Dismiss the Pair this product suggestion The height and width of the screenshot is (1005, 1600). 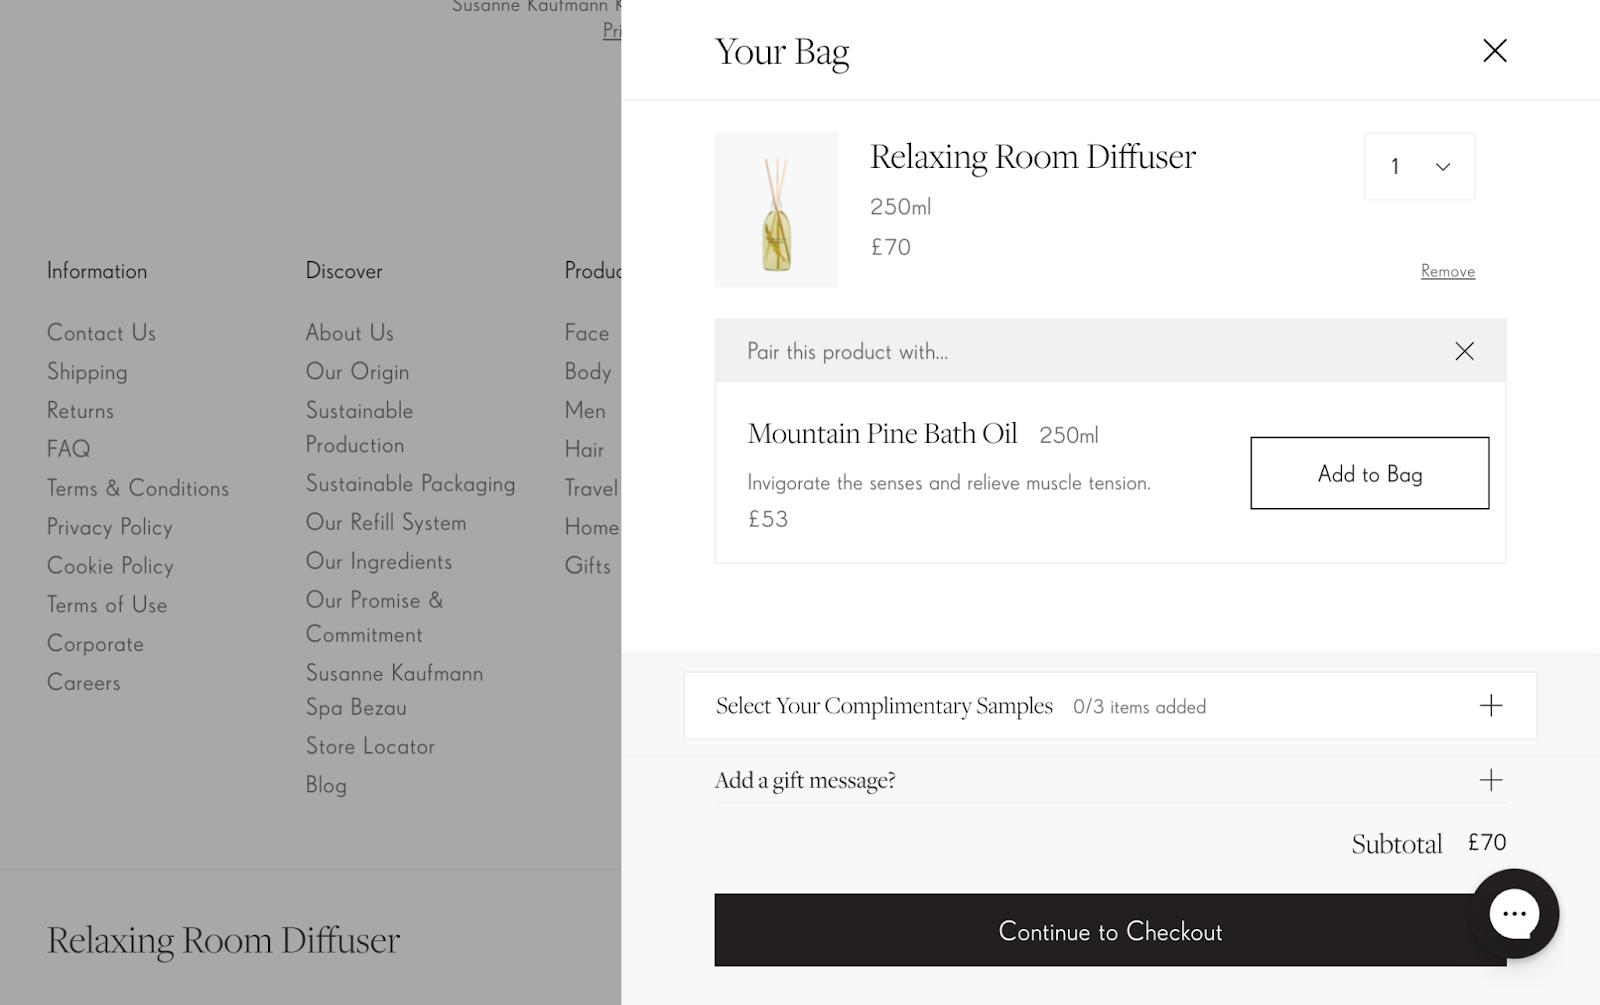point(1464,351)
